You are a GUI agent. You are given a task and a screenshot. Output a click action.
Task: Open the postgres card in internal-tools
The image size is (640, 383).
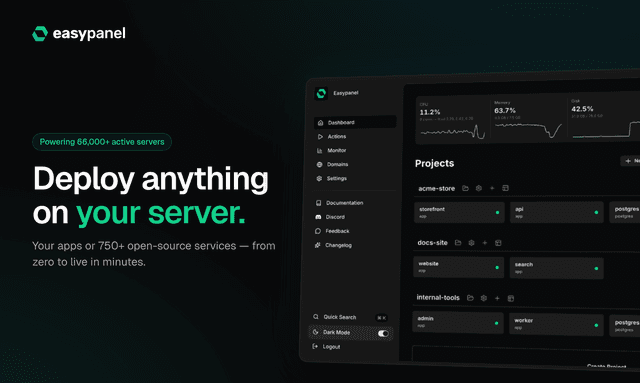[624, 325]
